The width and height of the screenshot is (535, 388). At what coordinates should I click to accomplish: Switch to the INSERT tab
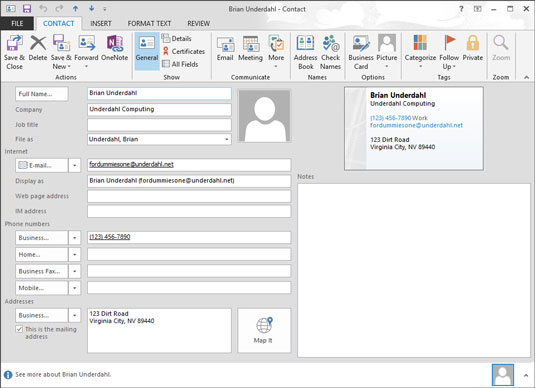(x=101, y=23)
